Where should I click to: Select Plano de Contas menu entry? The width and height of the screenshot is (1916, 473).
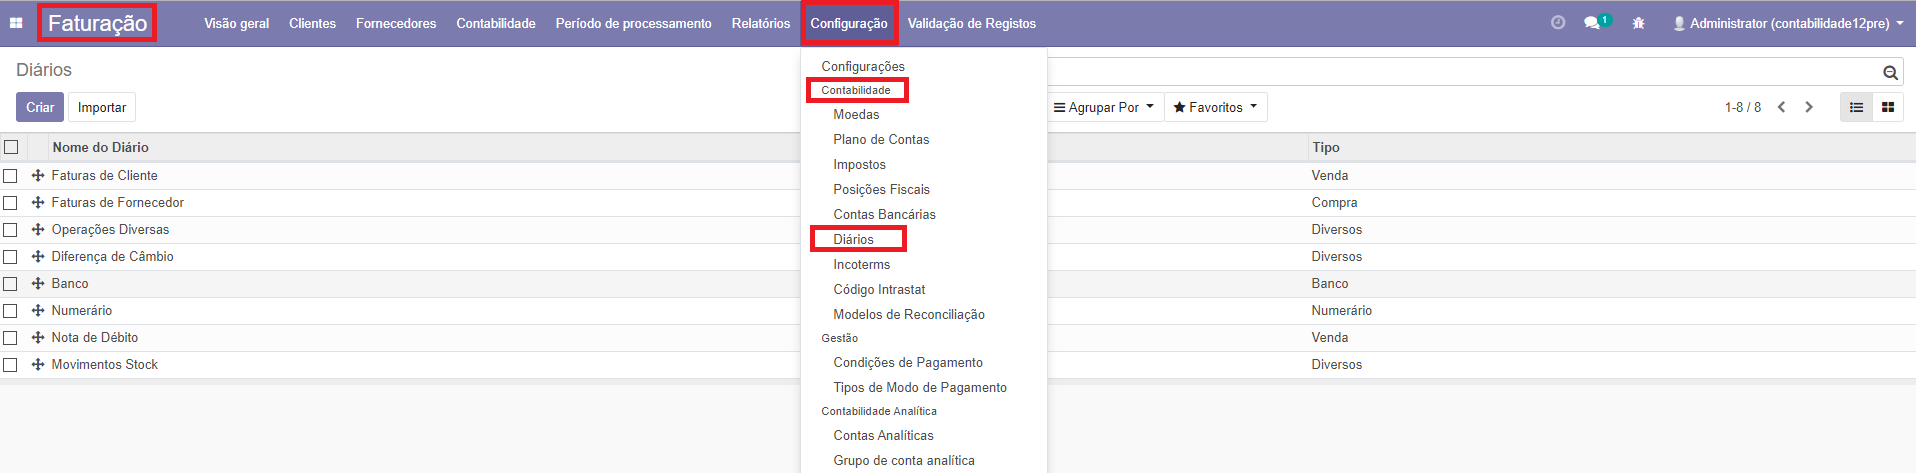click(881, 140)
